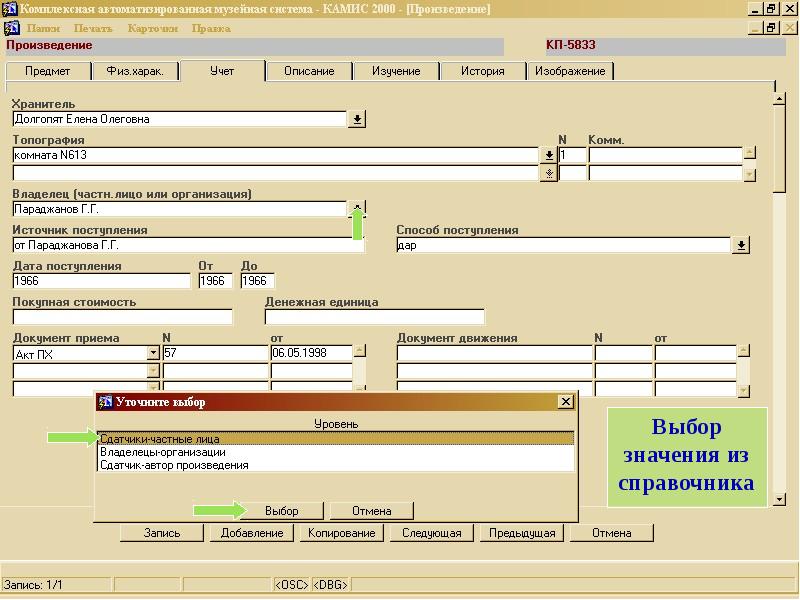Close the Уточните выбор dialog

[x=566, y=402]
